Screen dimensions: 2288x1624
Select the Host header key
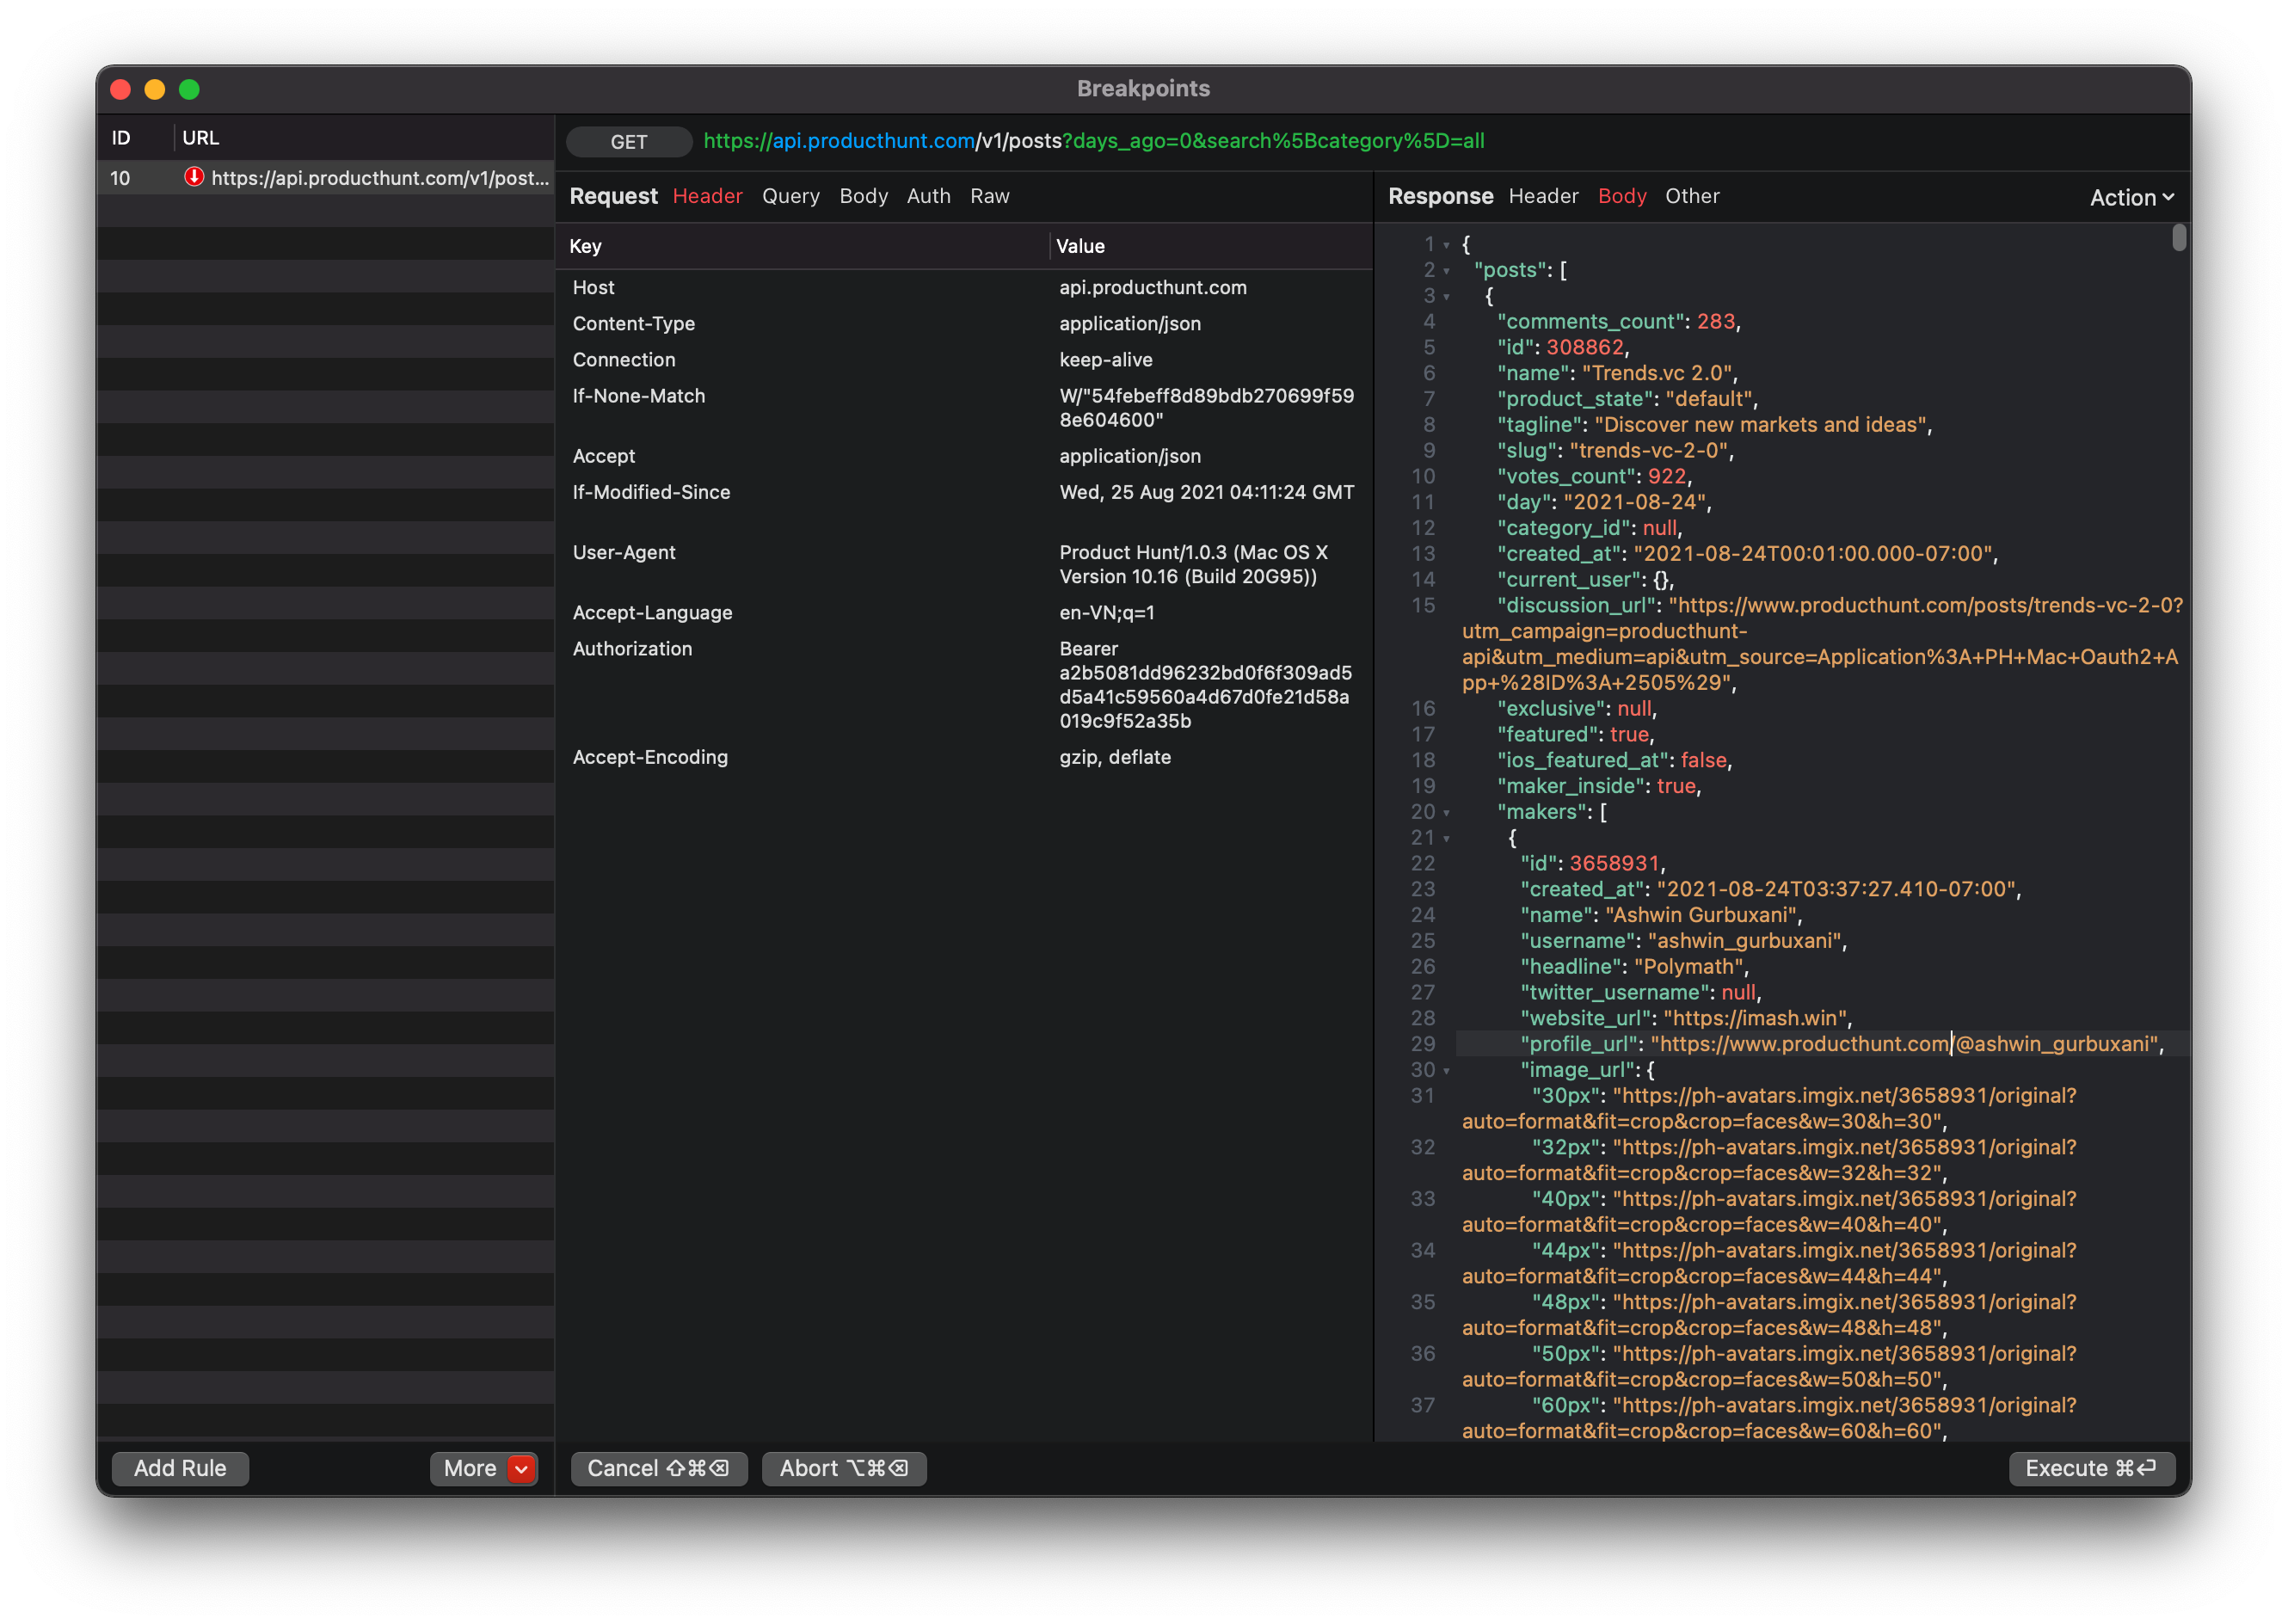click(593, 287)
